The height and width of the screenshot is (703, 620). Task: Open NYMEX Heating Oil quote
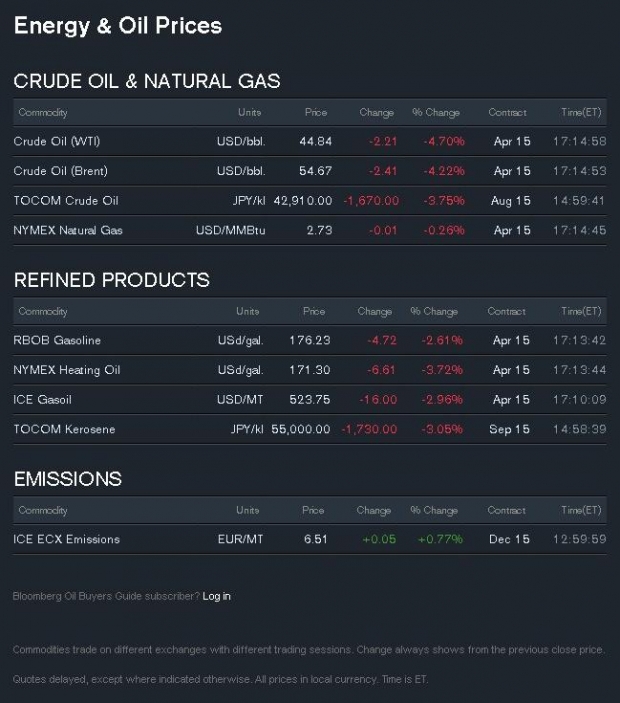click(x=67, y=370)
